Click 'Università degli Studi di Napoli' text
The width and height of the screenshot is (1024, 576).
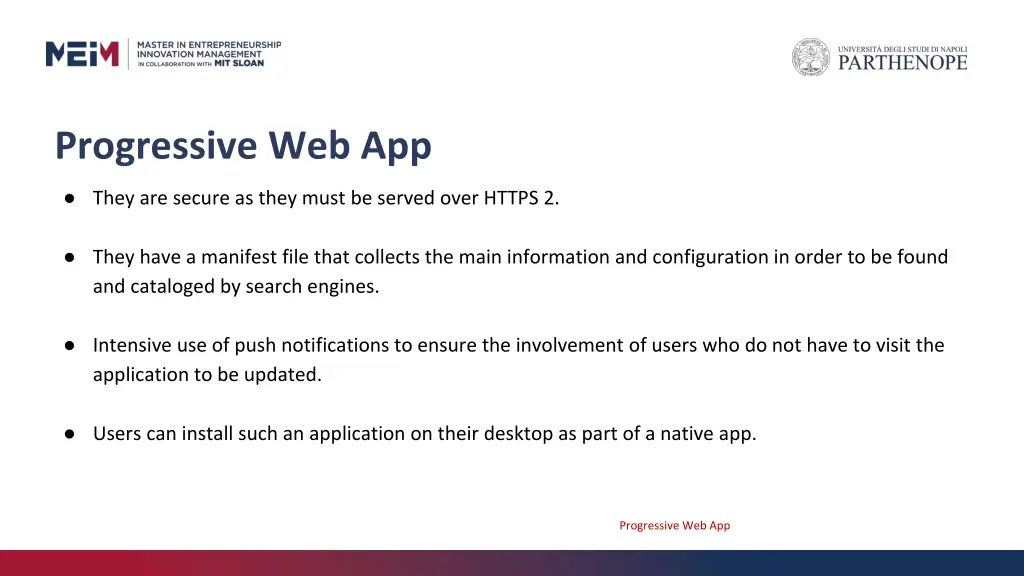point(903,49)
